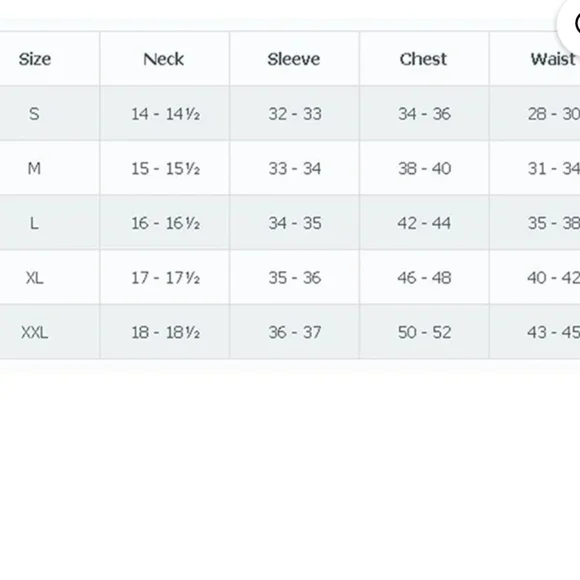Viewport: 580px width, 580px height.
Task: Select the S size row label
Action: 35,114
